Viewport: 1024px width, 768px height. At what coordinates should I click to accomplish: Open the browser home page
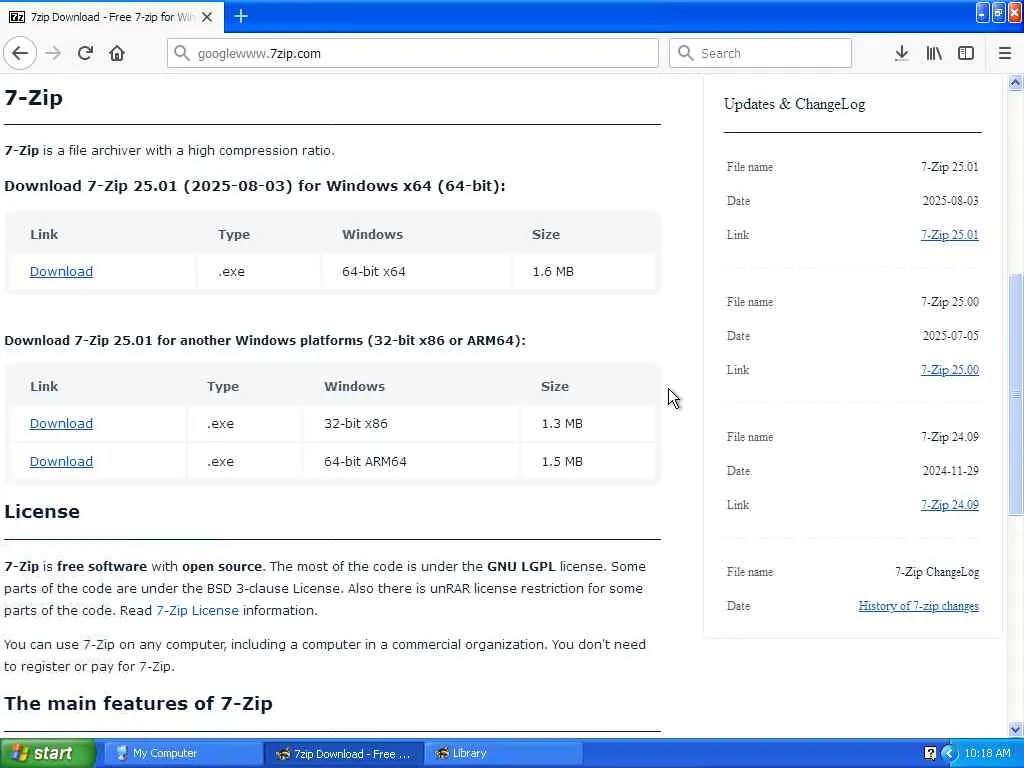pos(117,53)
